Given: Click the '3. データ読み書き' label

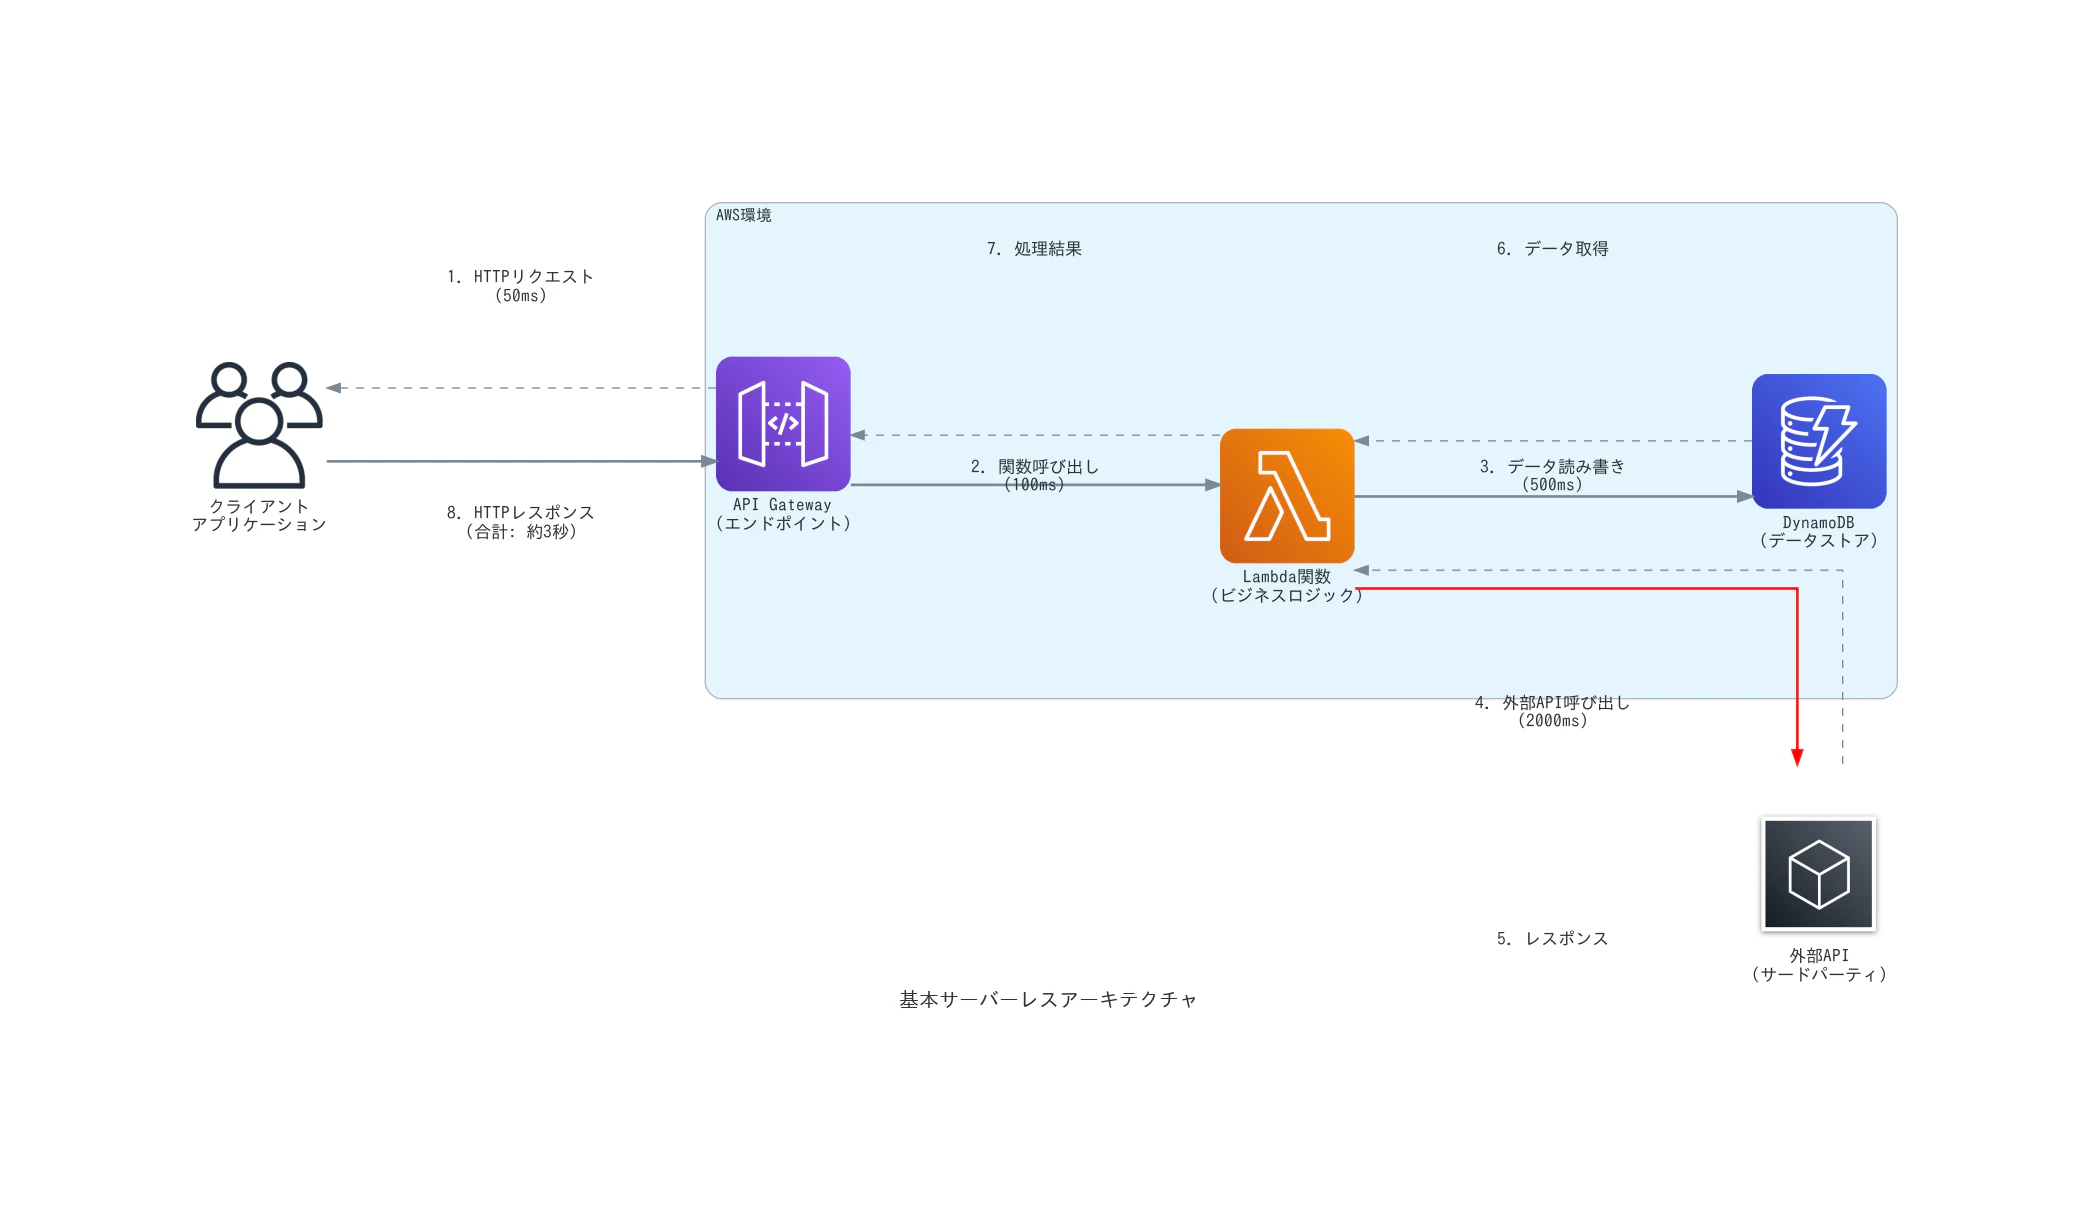Looking at the screenshot, I should [x=1553, y=475].
